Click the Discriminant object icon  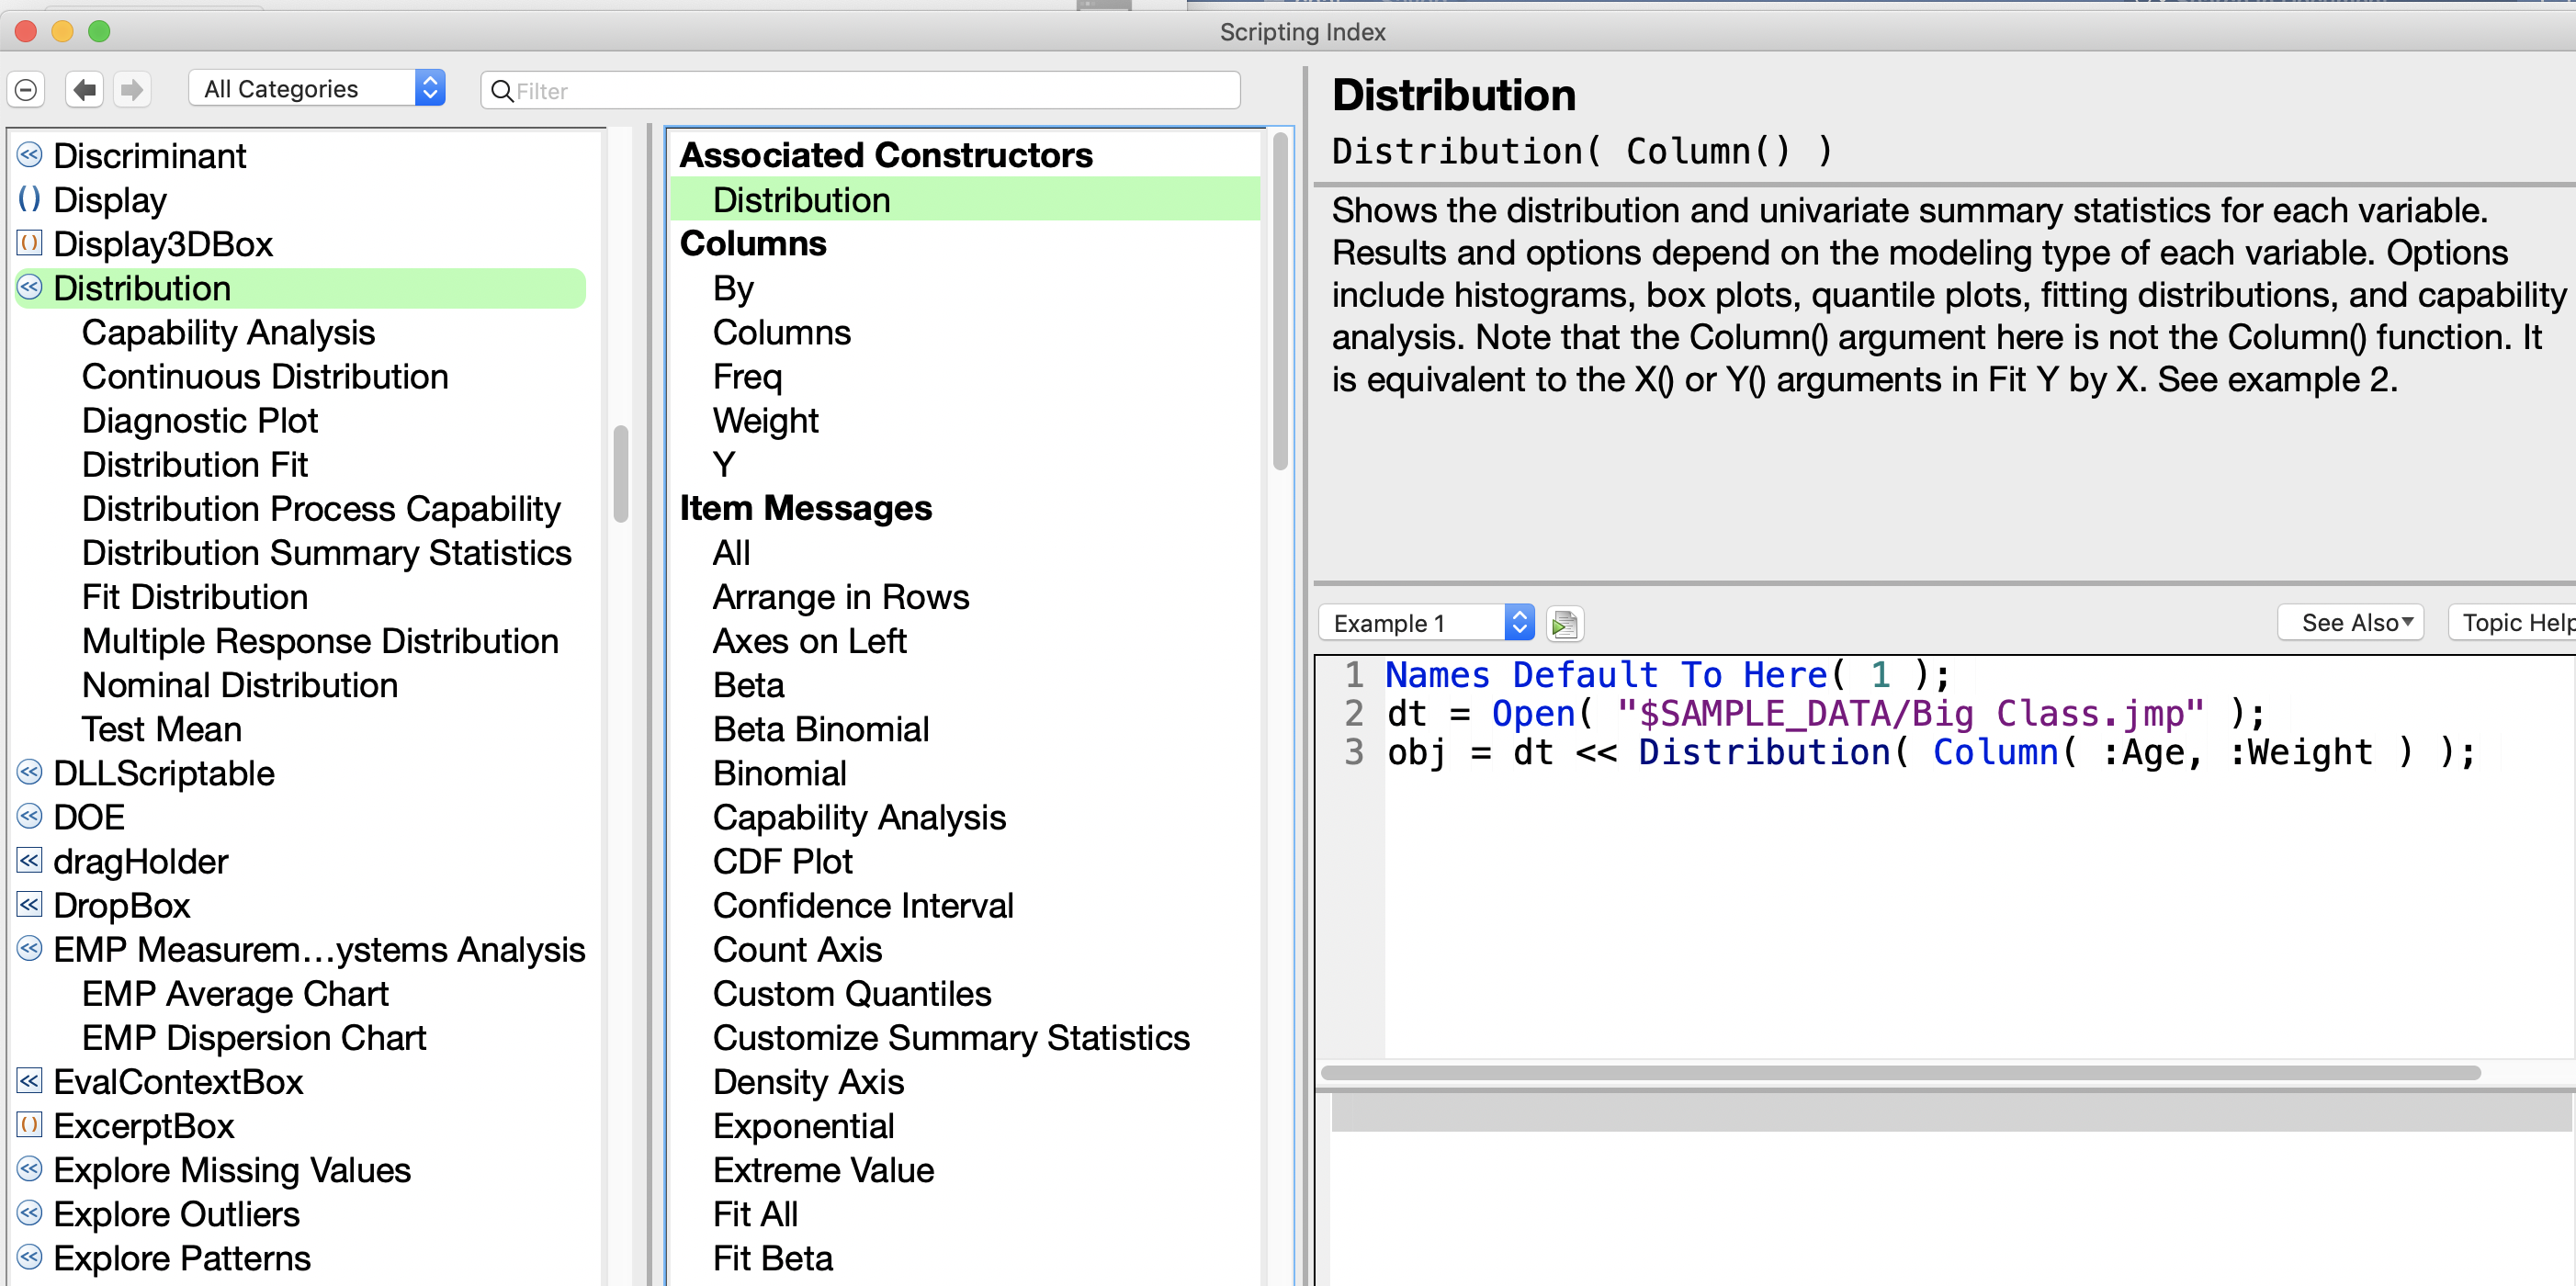[x=30, y=155]
